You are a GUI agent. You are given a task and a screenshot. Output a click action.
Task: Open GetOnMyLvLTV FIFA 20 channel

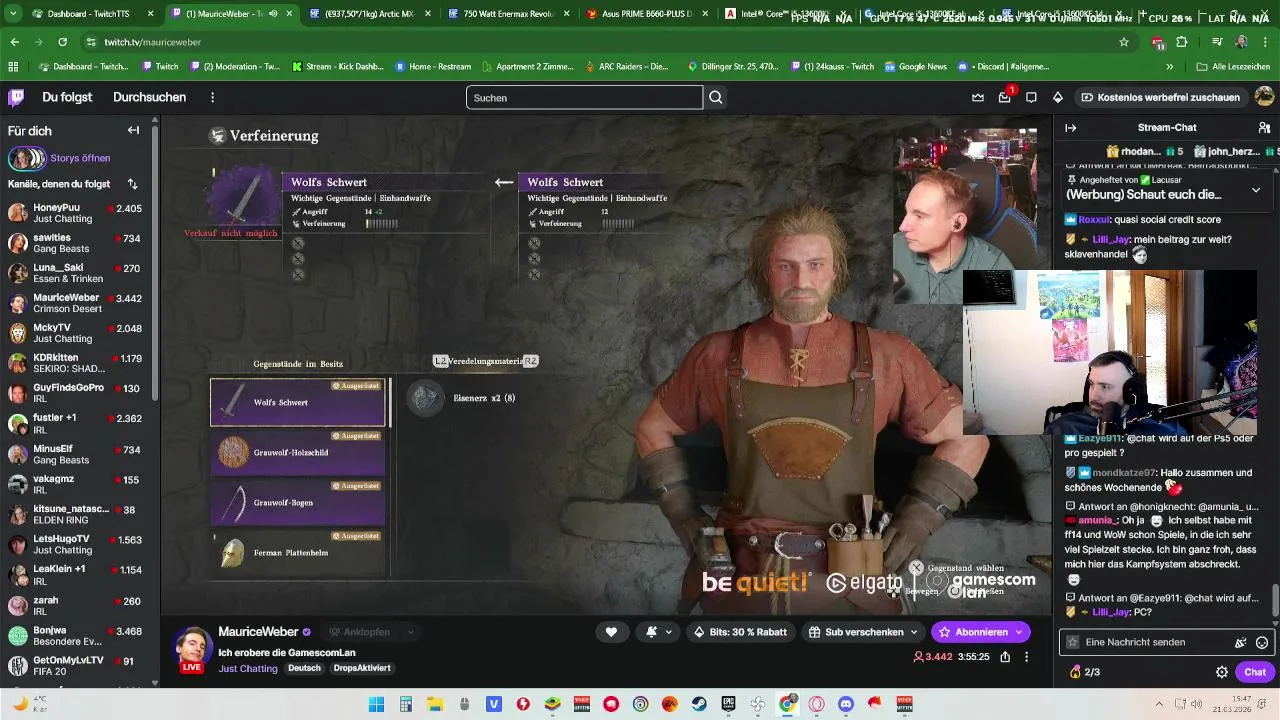76,665
